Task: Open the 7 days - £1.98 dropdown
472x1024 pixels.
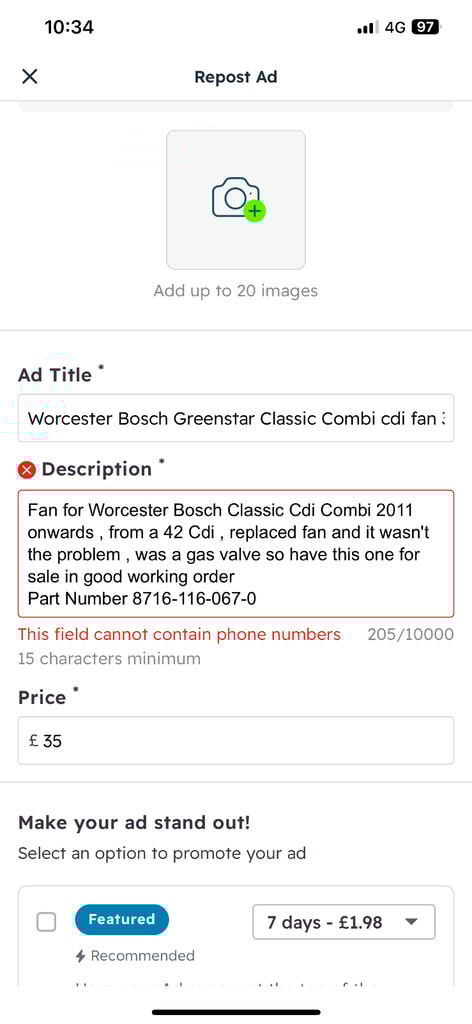Action: pyautogui.click(x=344, y=922)
